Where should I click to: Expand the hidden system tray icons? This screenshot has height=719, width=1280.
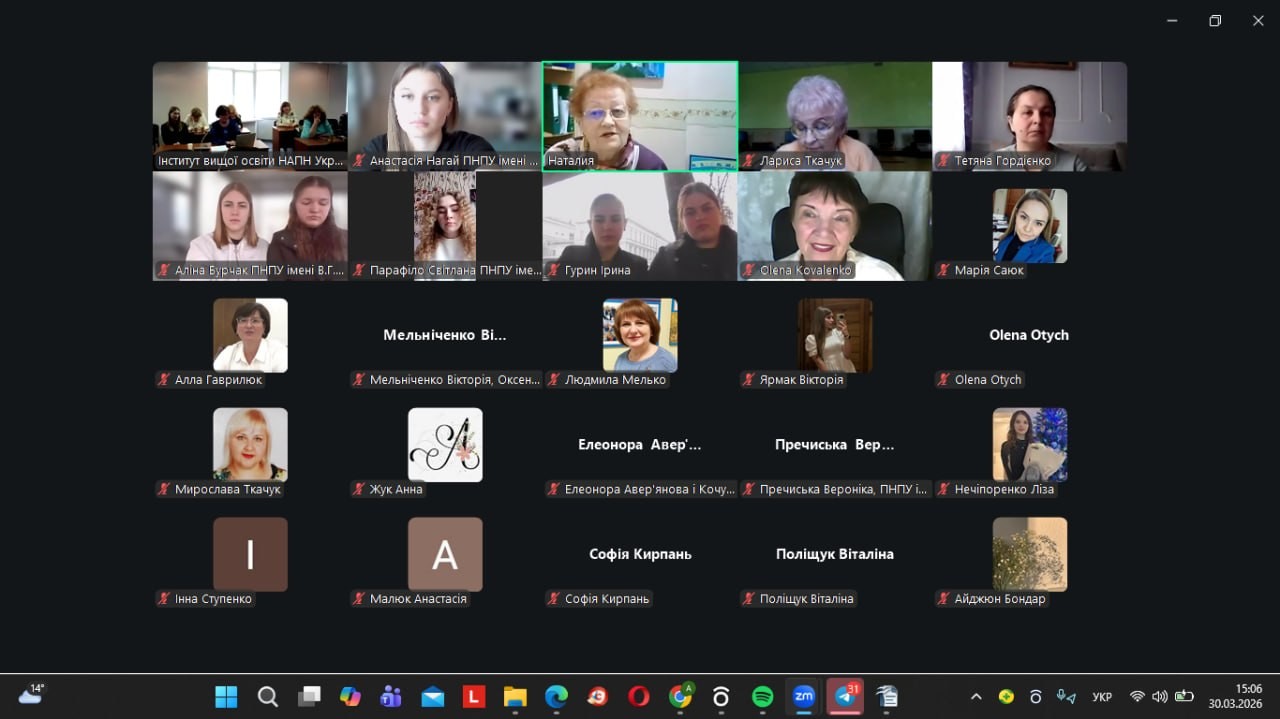(976, 697)
